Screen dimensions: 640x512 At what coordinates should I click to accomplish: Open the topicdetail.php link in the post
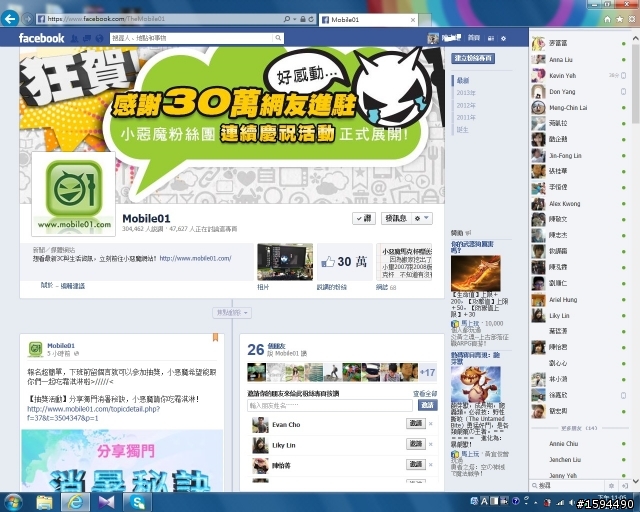point(93,413)
